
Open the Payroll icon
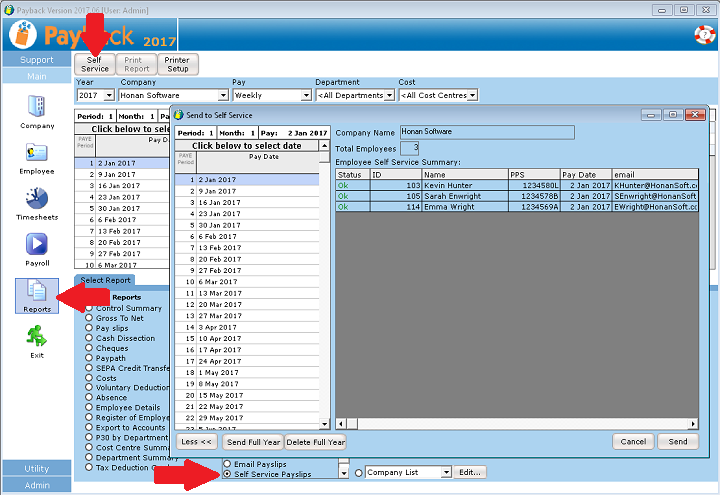[37, 245]
